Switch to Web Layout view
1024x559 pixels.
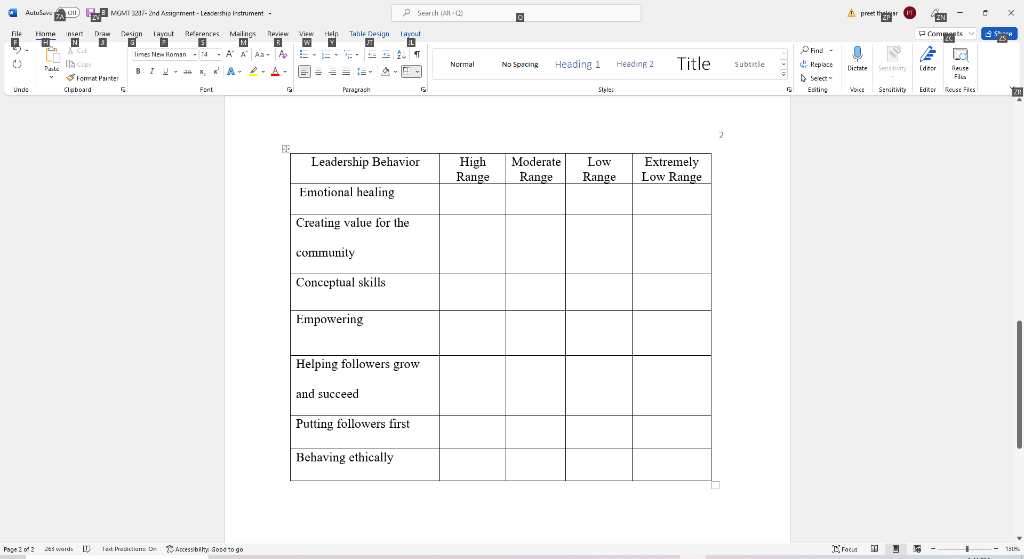click(x=917, y=549)
